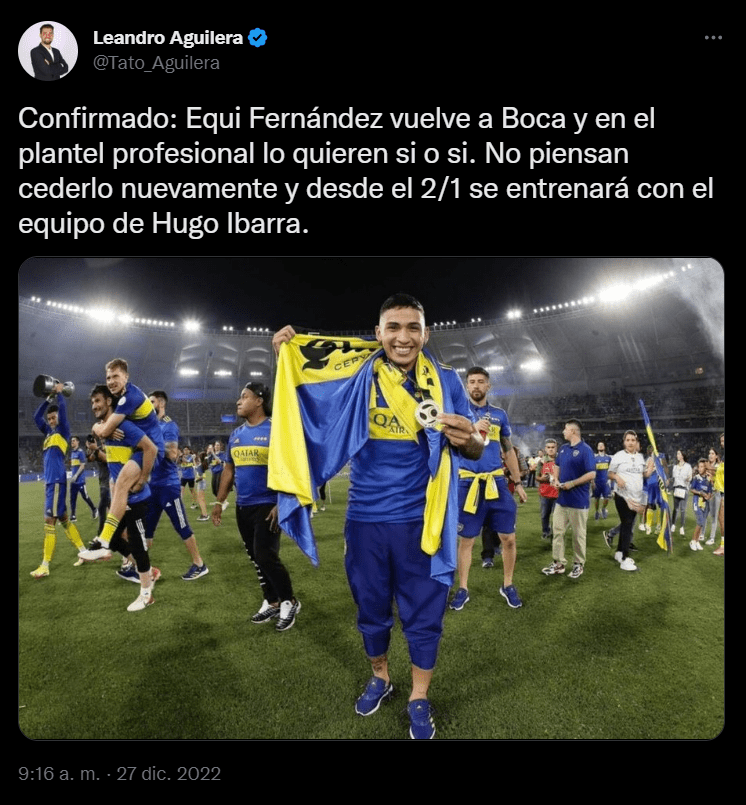Open Leandro Aguilera's round profile avatar
746x805 pixels.
(x=48, y=51)
